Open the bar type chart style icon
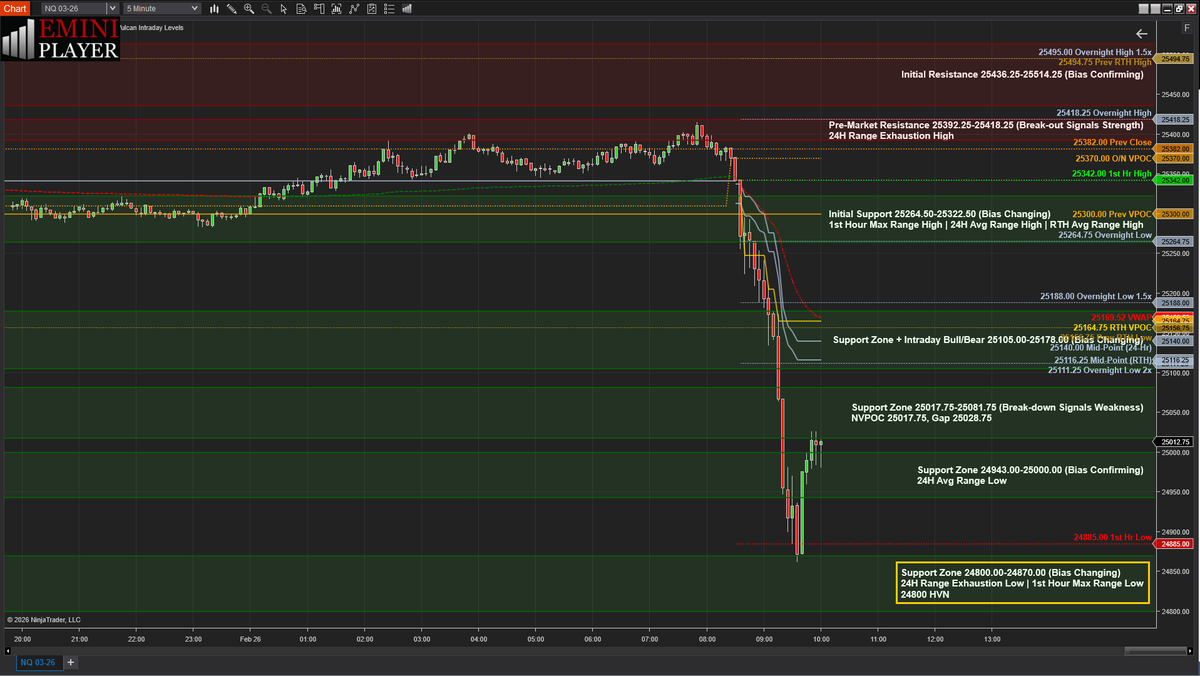This screenshot has height=676, width=1200. pyautogui.click(x=215, y=8)
